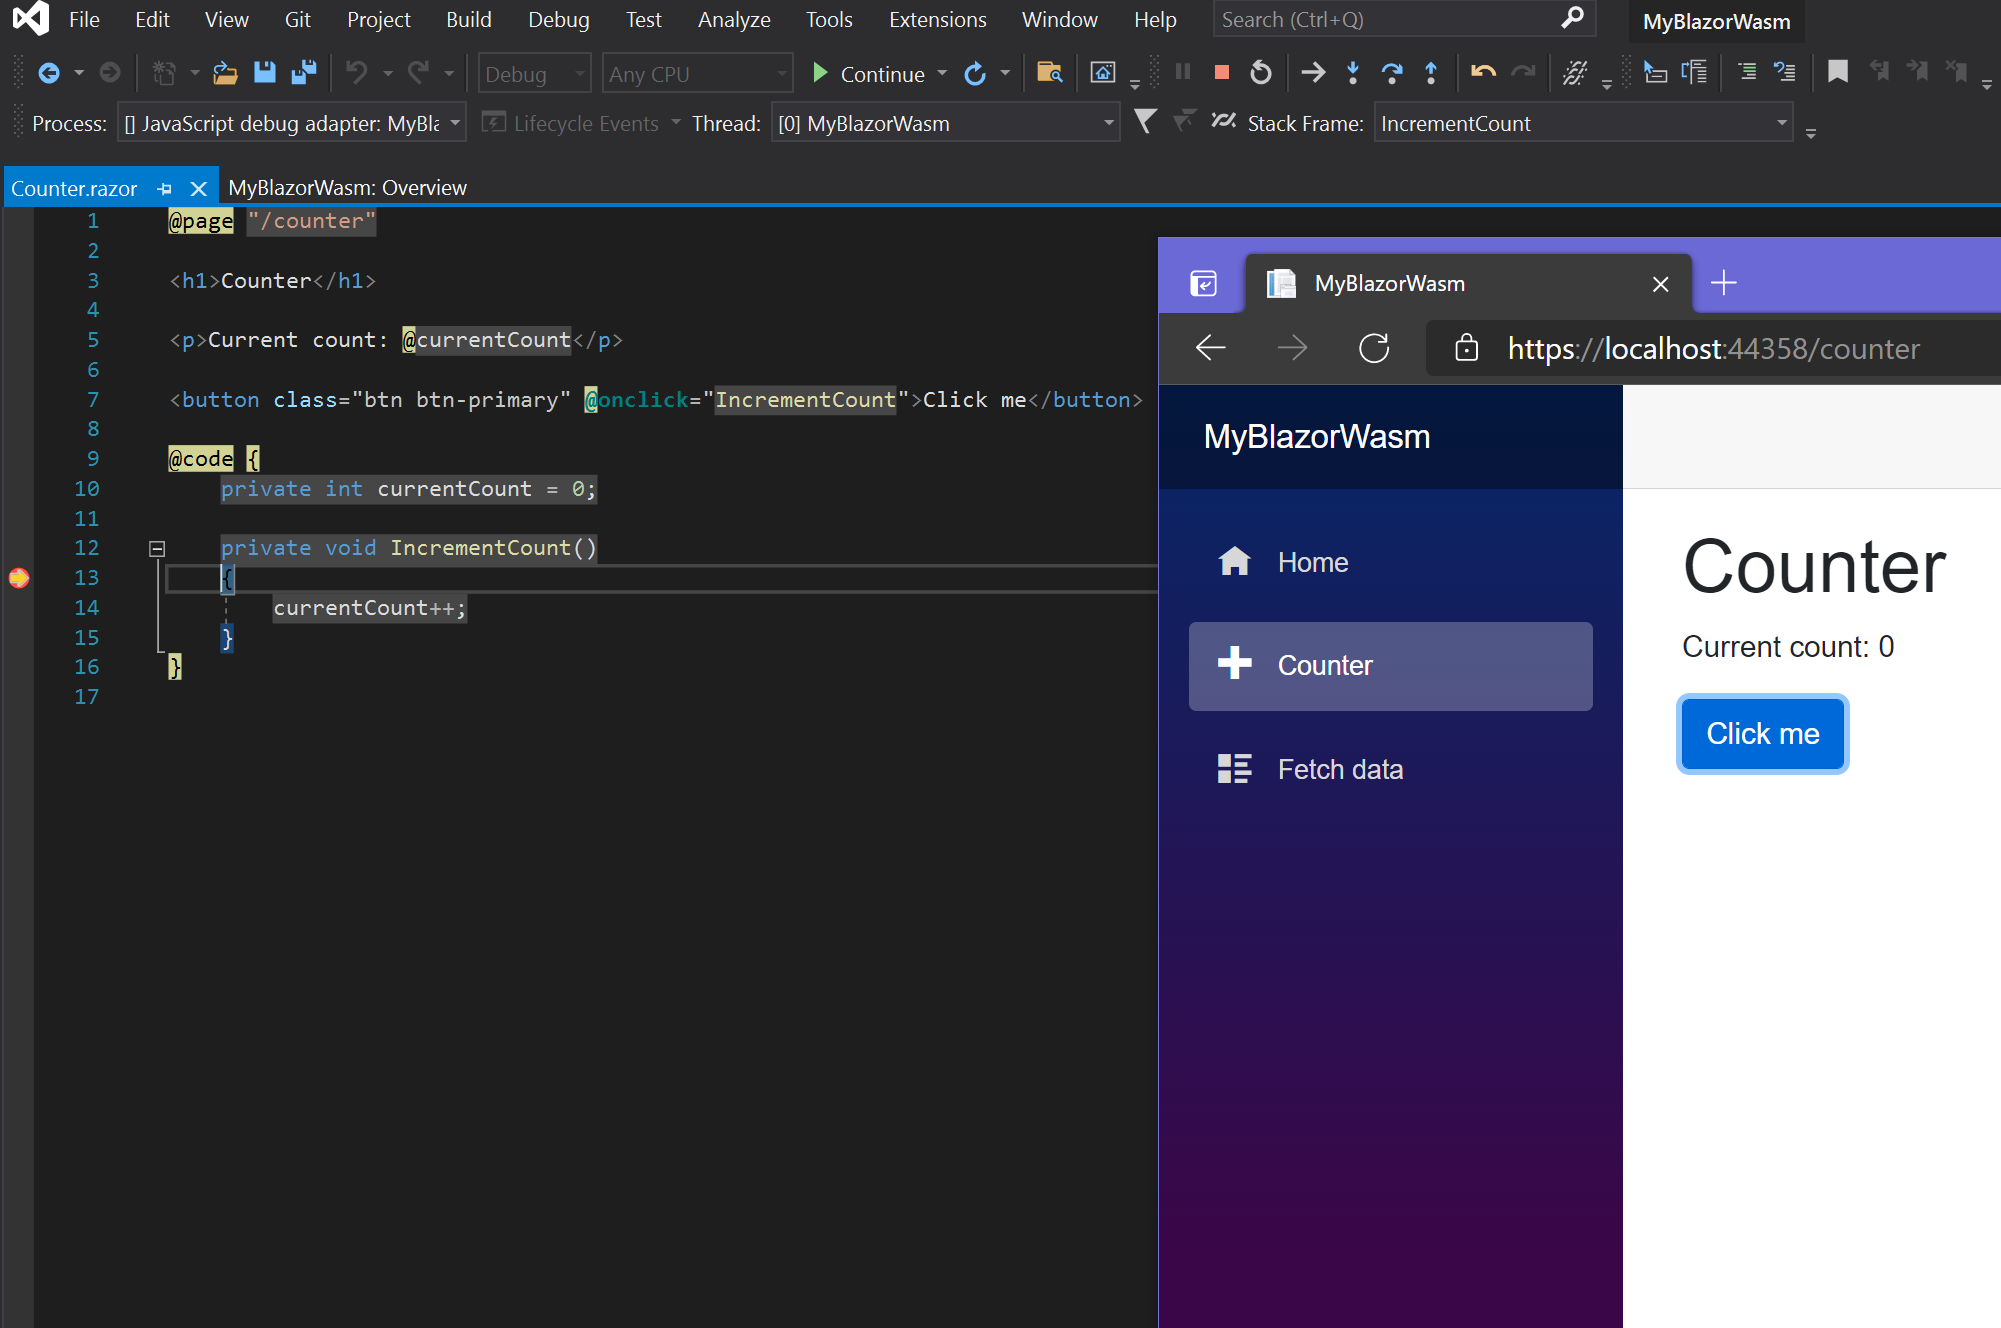The height and width of the screenshot is (1328, 2001).
Task: Click the Stop debugging (red square) icon
Action: (x=1220, y=74)
